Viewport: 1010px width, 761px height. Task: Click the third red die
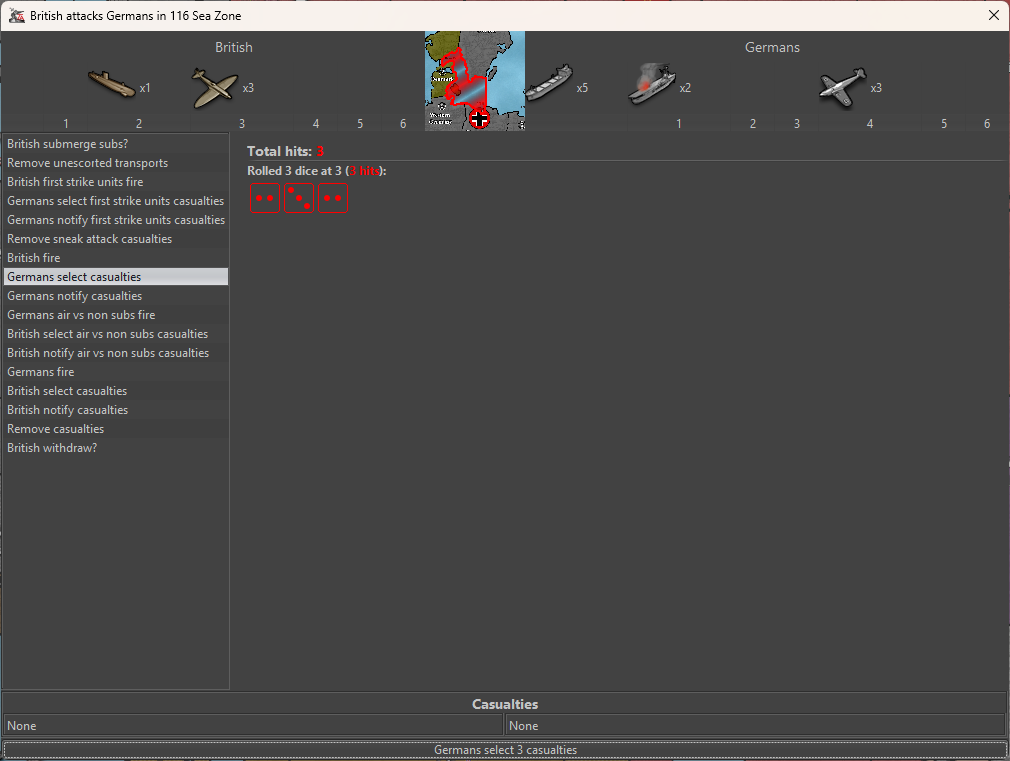pyautogui.click(x=332, y=198)
